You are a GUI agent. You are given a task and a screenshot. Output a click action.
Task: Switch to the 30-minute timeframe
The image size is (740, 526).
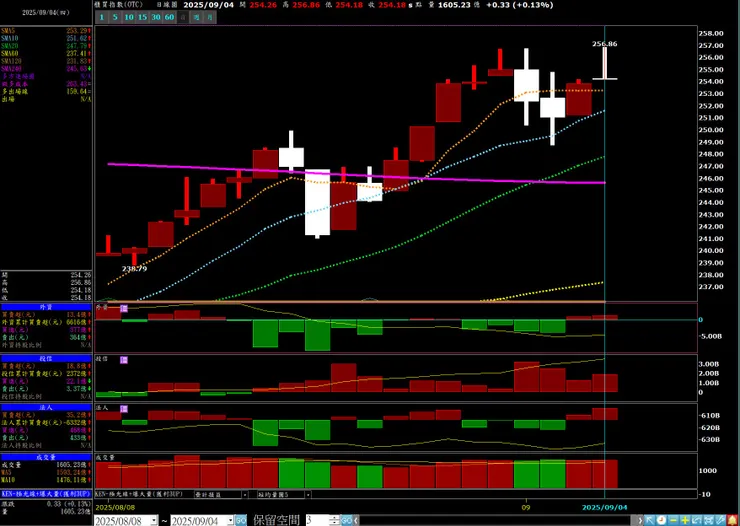pos(156,17)
